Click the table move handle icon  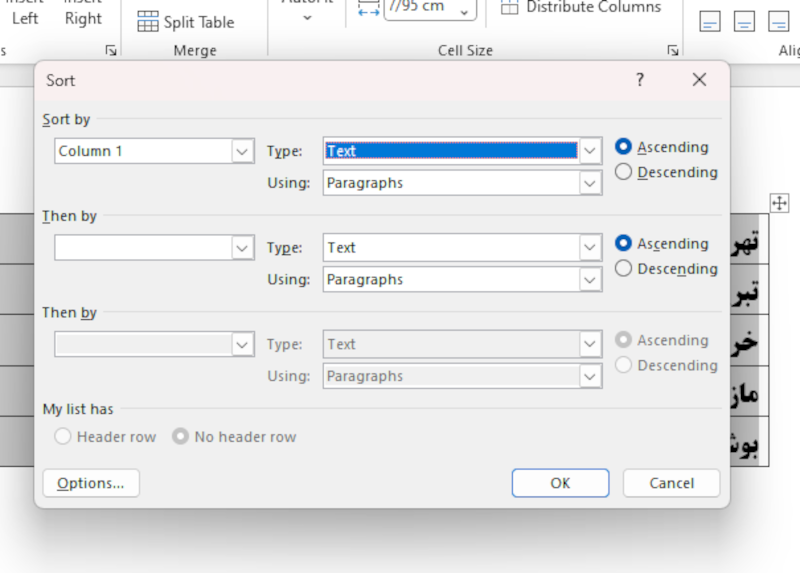click(779, 203)
